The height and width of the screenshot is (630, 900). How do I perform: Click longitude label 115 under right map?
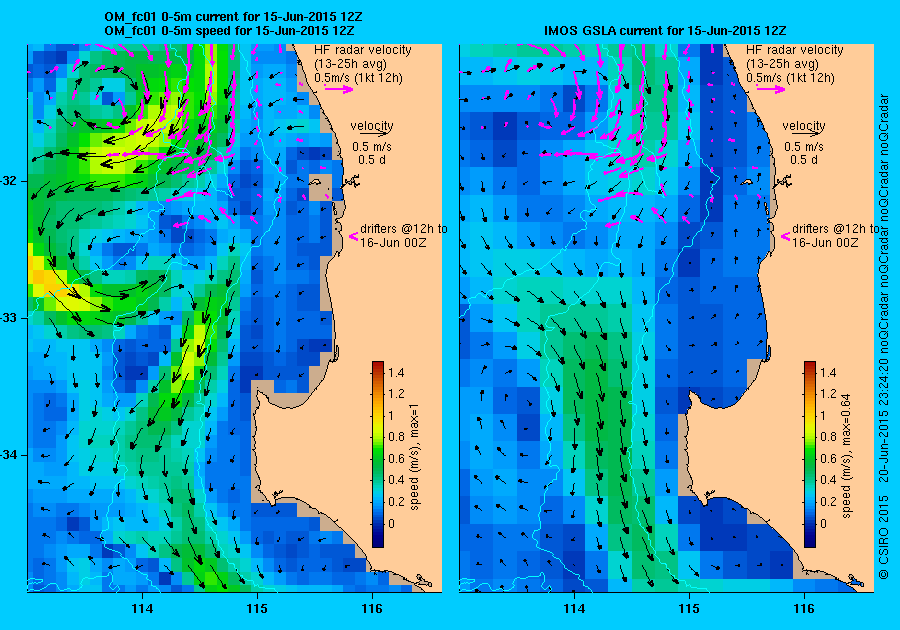pos(689,608)
